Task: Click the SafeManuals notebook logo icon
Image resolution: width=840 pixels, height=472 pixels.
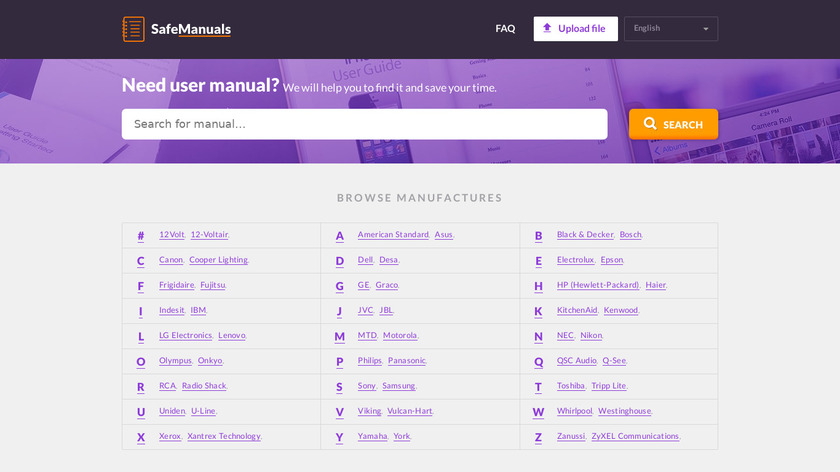Action: click(133, 29)
